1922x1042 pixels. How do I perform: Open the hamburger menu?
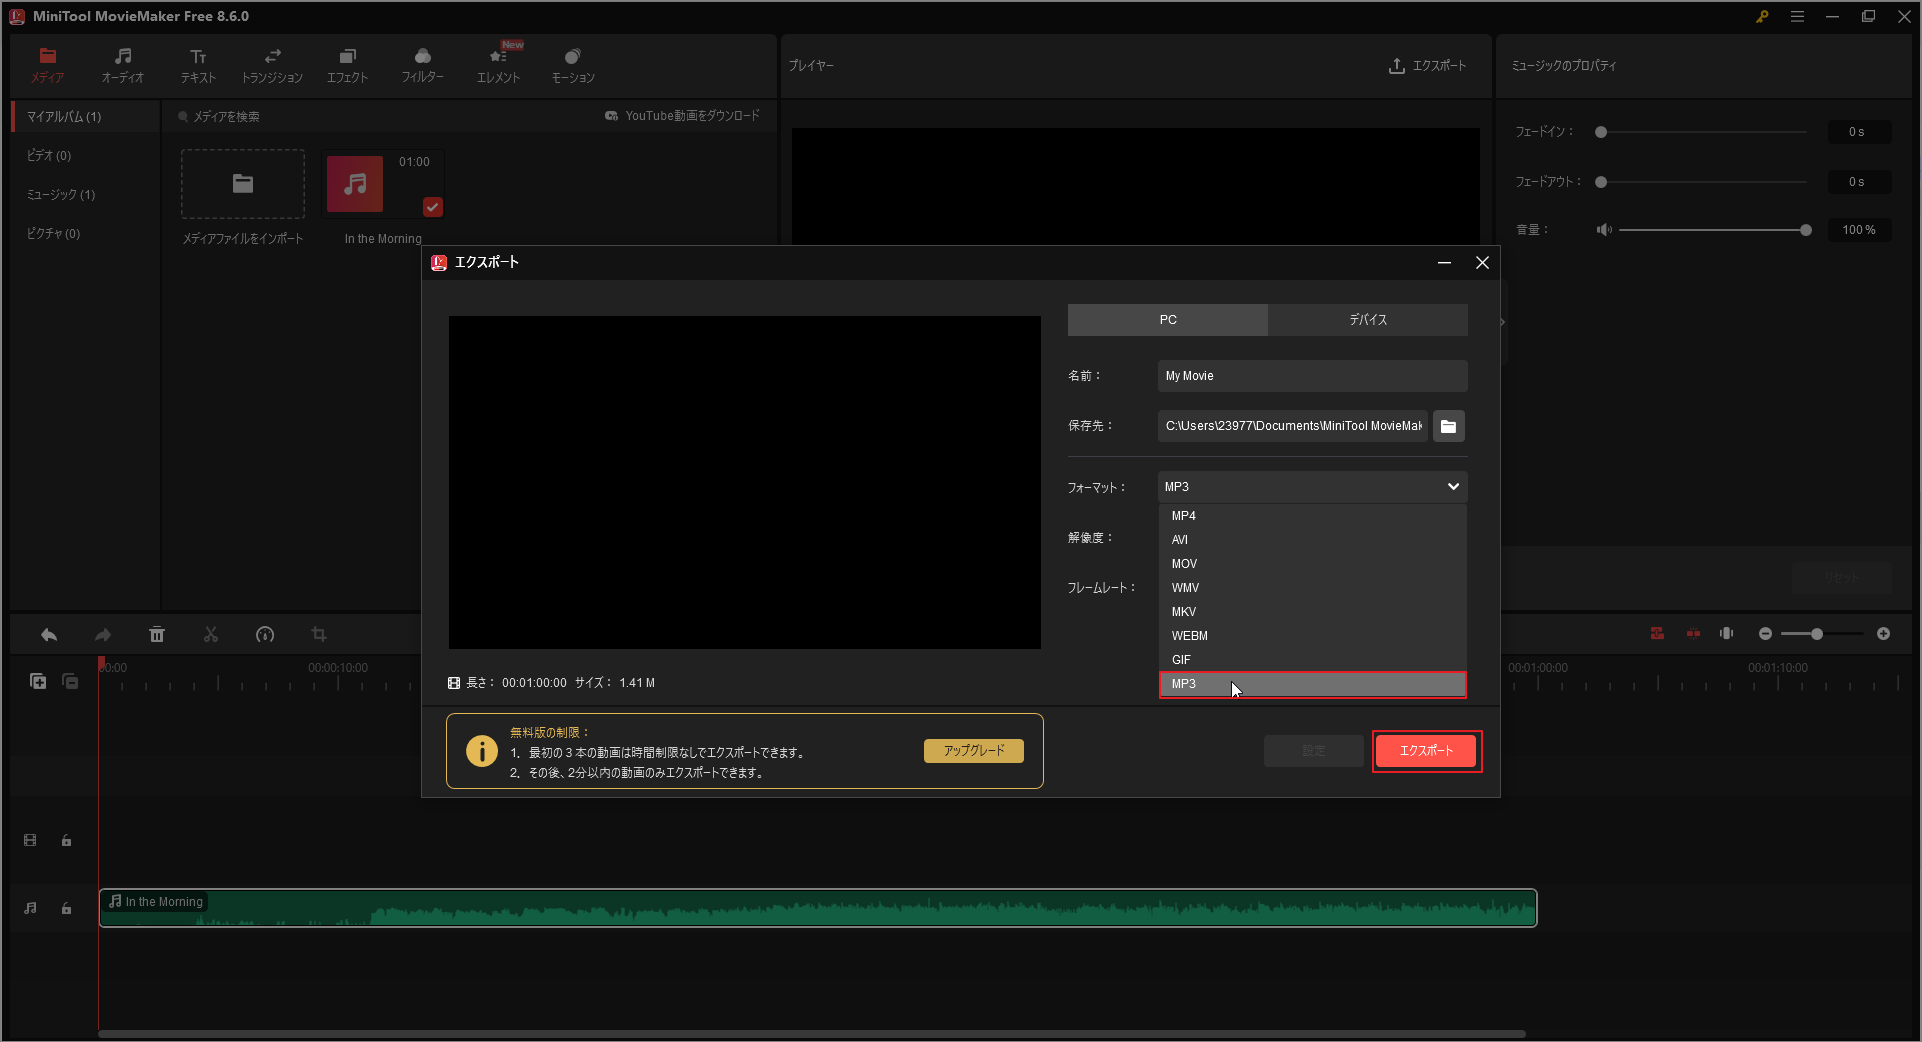point(1797,16)
